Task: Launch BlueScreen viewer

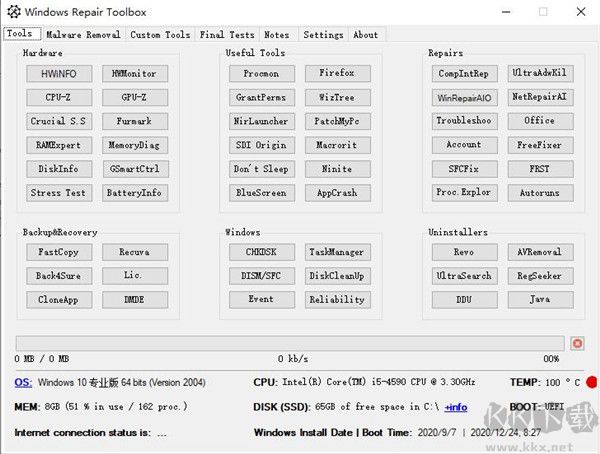Action: pyautogui.click(x=262, y=193)
